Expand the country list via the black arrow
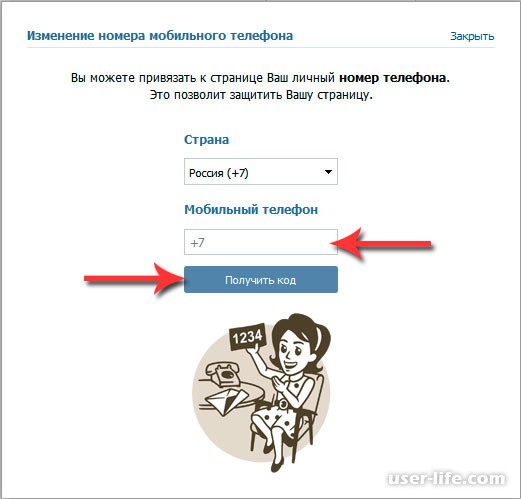521x499 pixels. pos(328,172)
